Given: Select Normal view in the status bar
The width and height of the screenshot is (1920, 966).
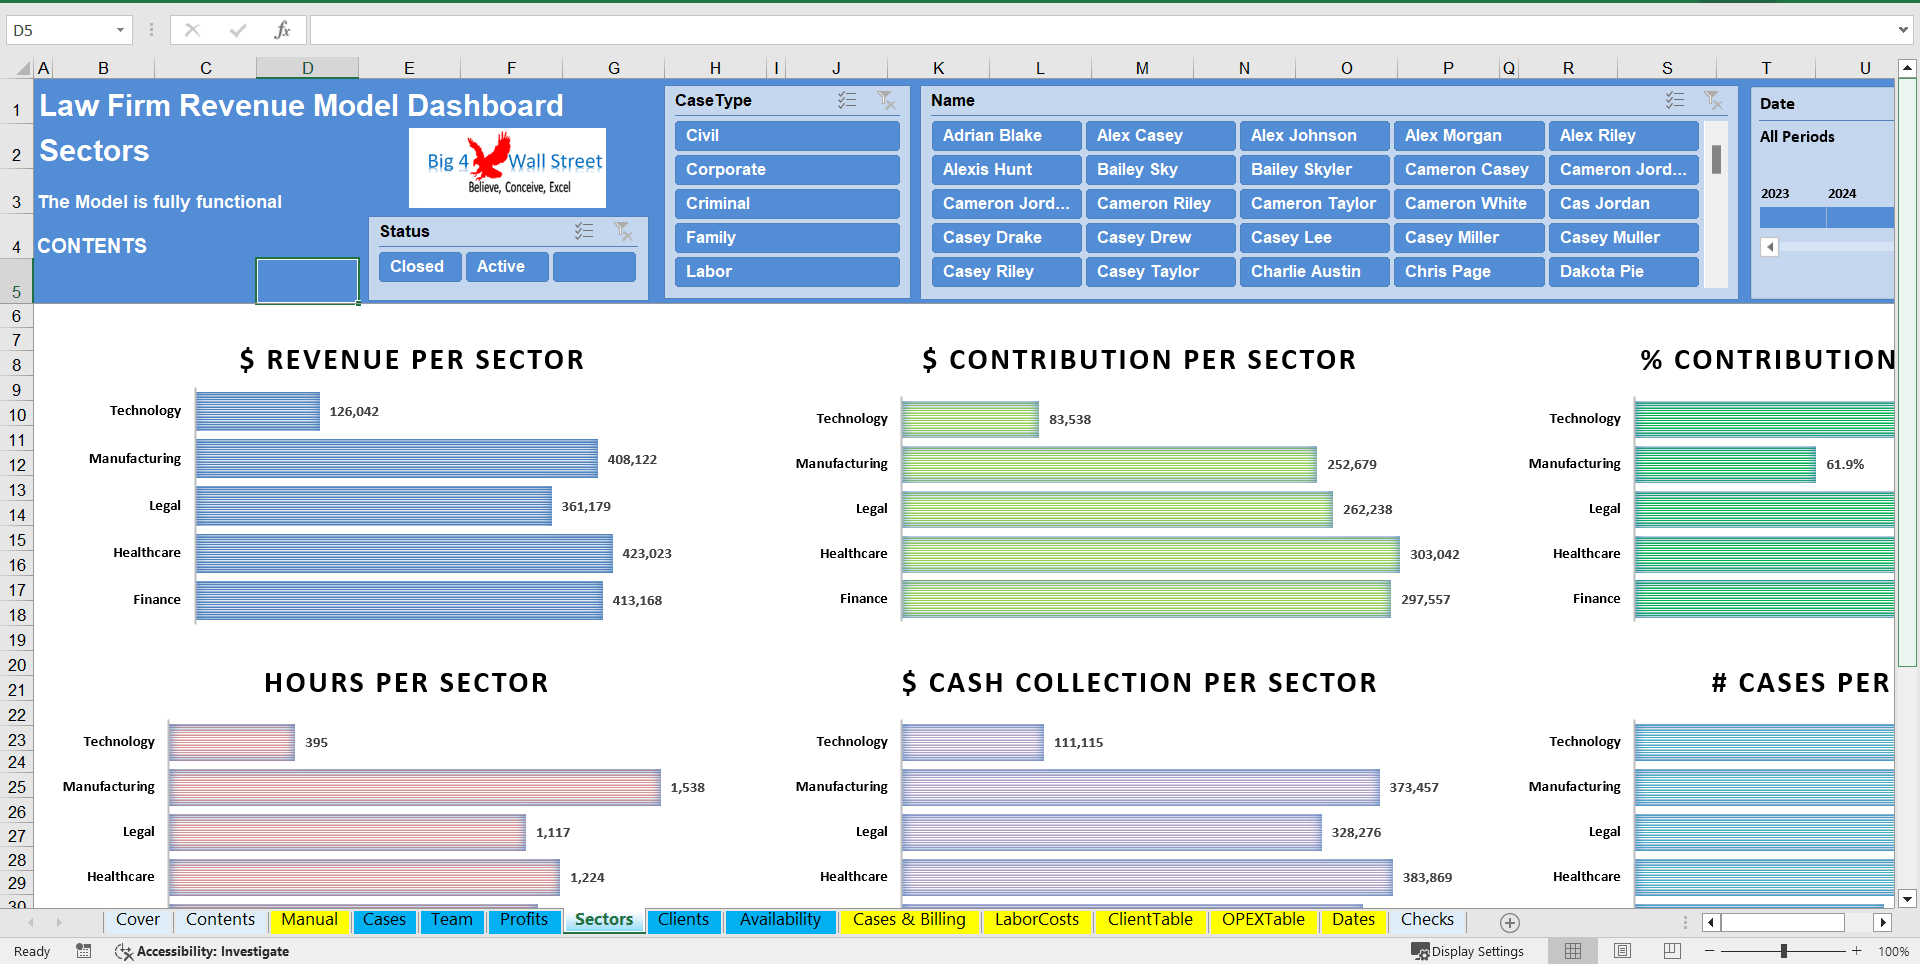Looking at the screenshot, I should (1572, 951).
